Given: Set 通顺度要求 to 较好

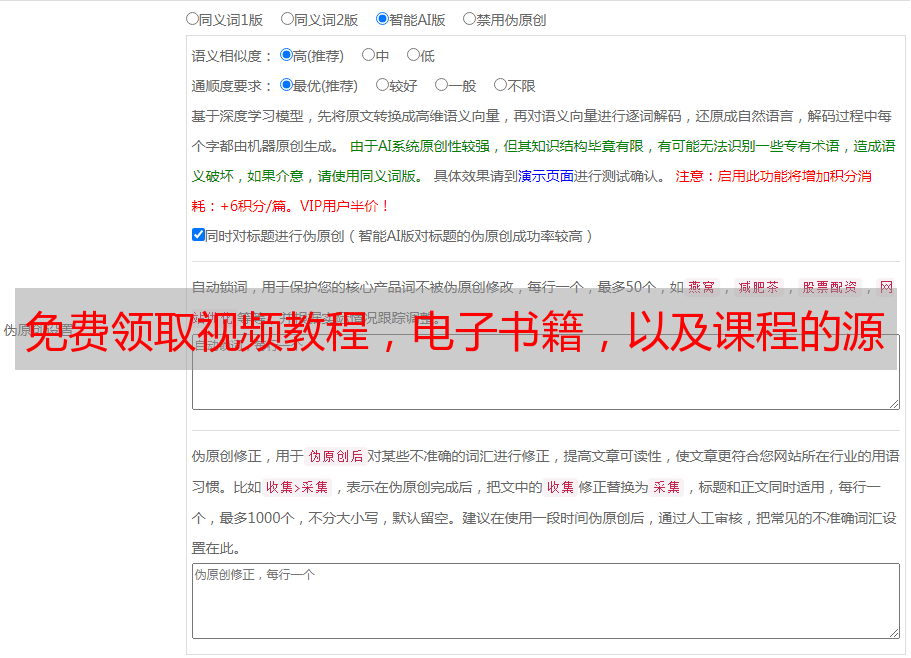Looking at the screenshot, I should pyautogui.click(x=382, y=85).
